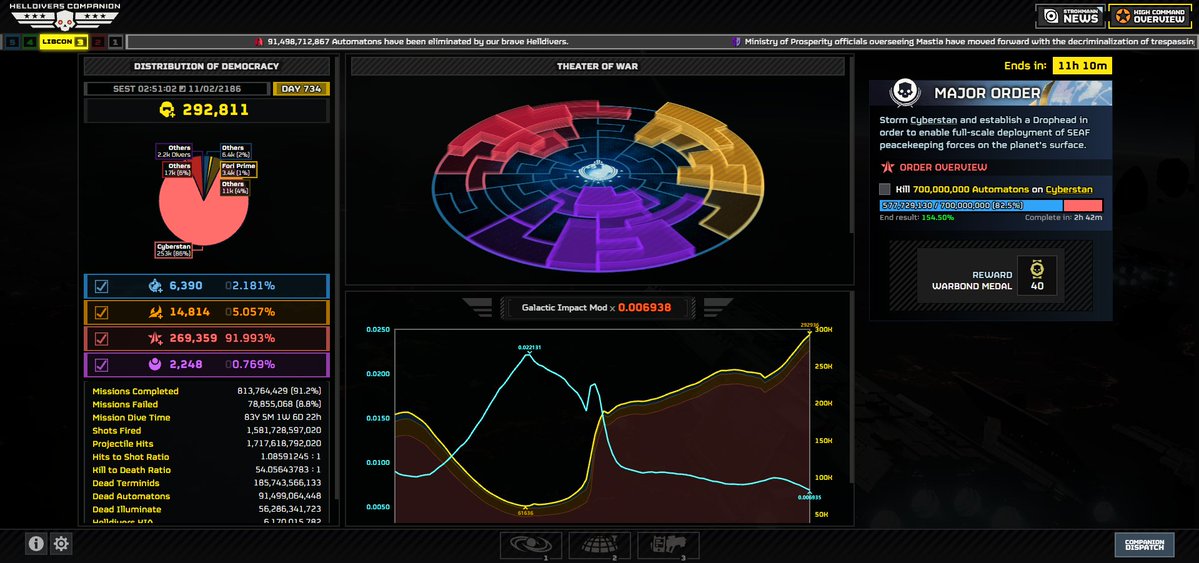Screen dimensions: 1199x563
Task: Toggle the red Automaton faction checkbox
Action: point(101,338)
